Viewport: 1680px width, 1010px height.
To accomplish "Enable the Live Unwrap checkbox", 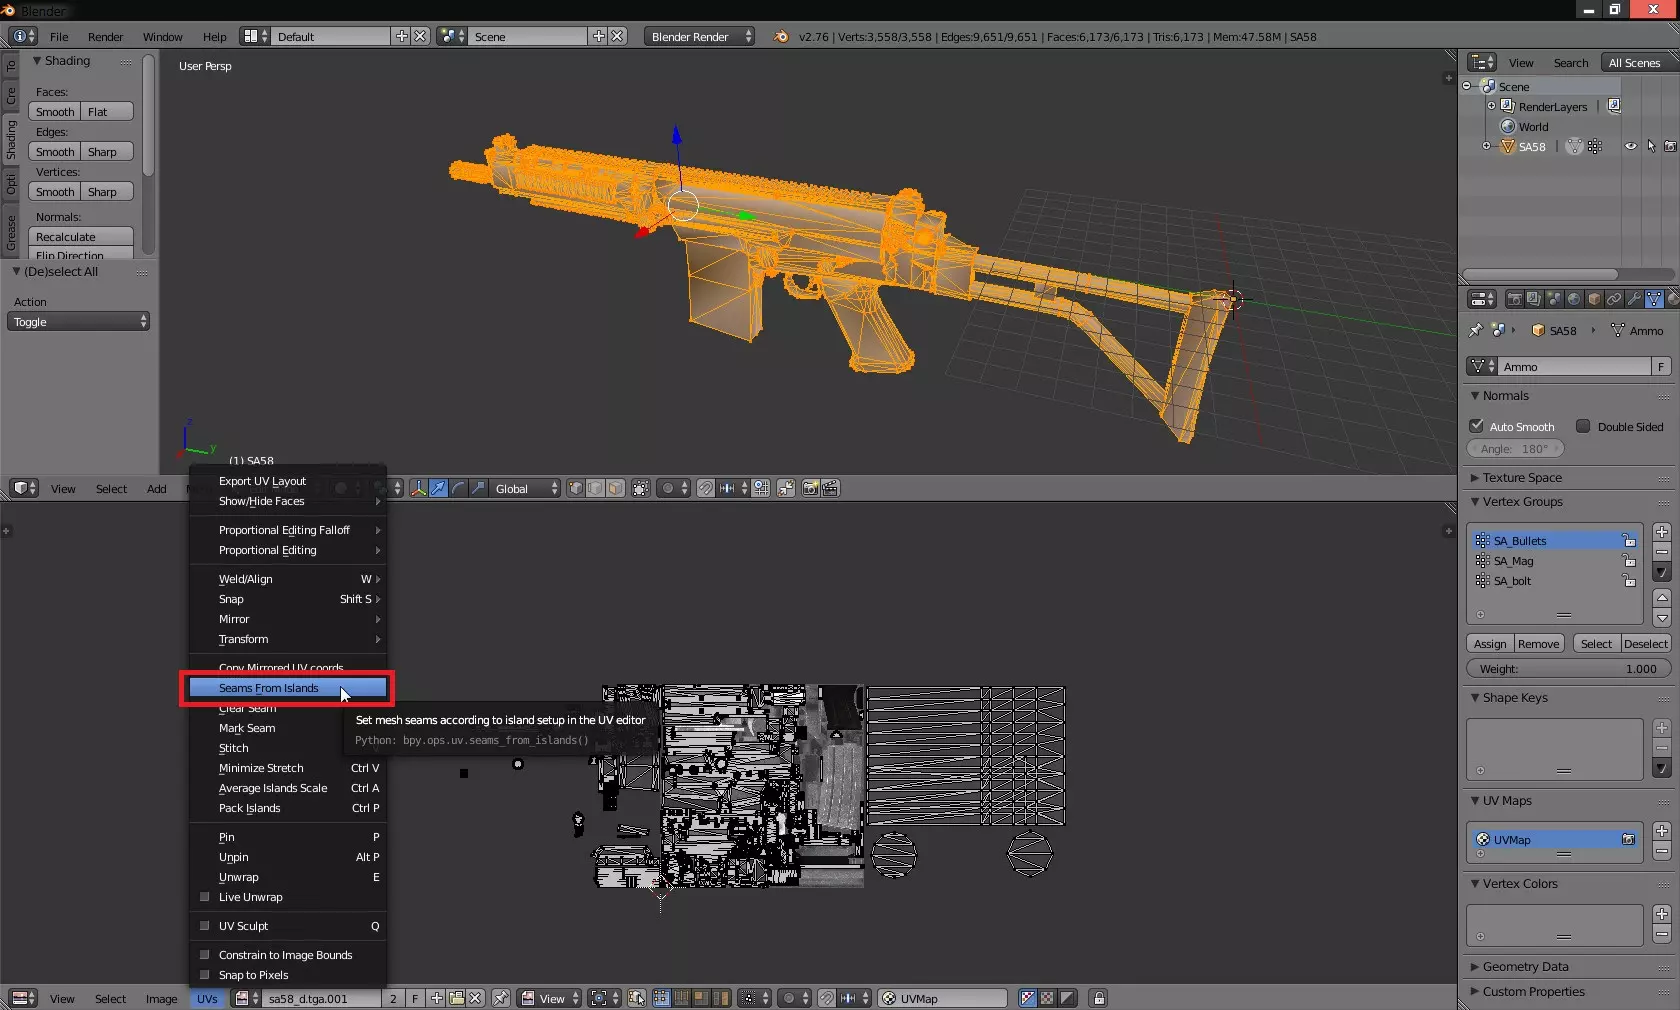I will [205, 897].
